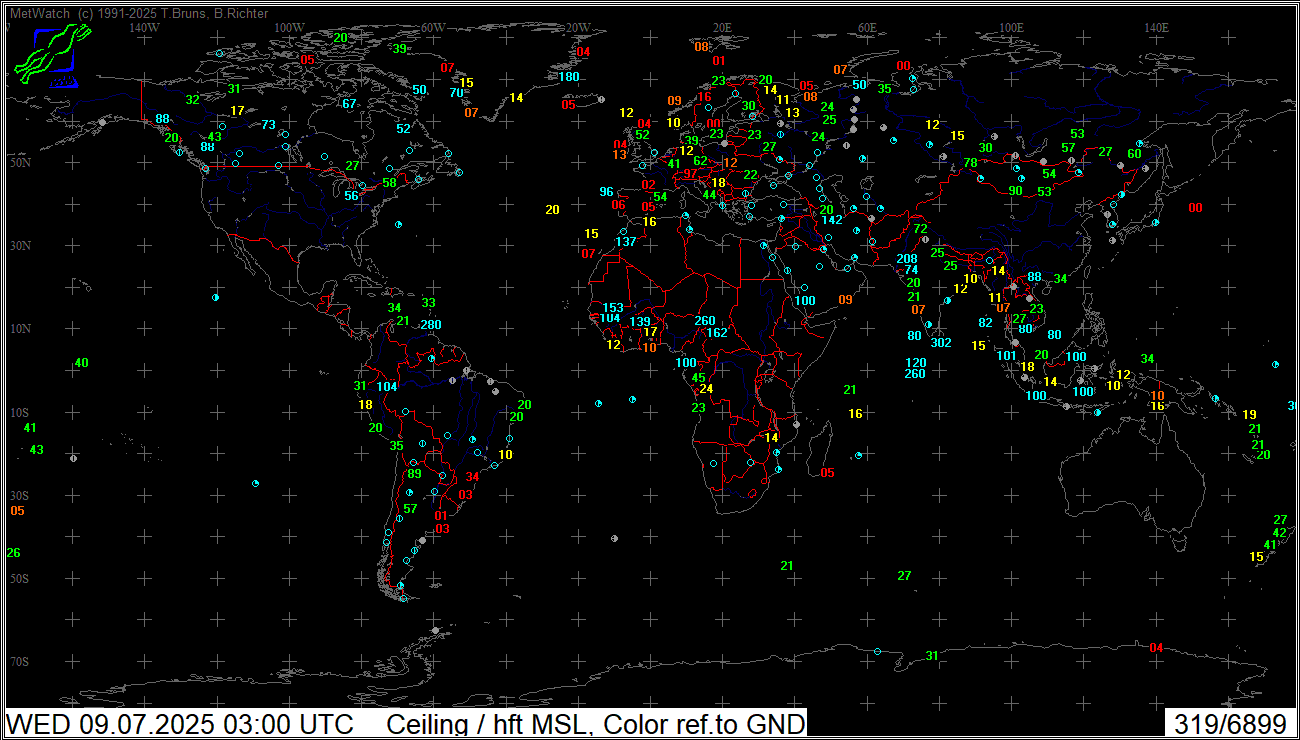Image resolution: width=1300 pixels, height=740 pixels.
Task: Pick the ceiling reading '162'
Action: pos(717,333)
